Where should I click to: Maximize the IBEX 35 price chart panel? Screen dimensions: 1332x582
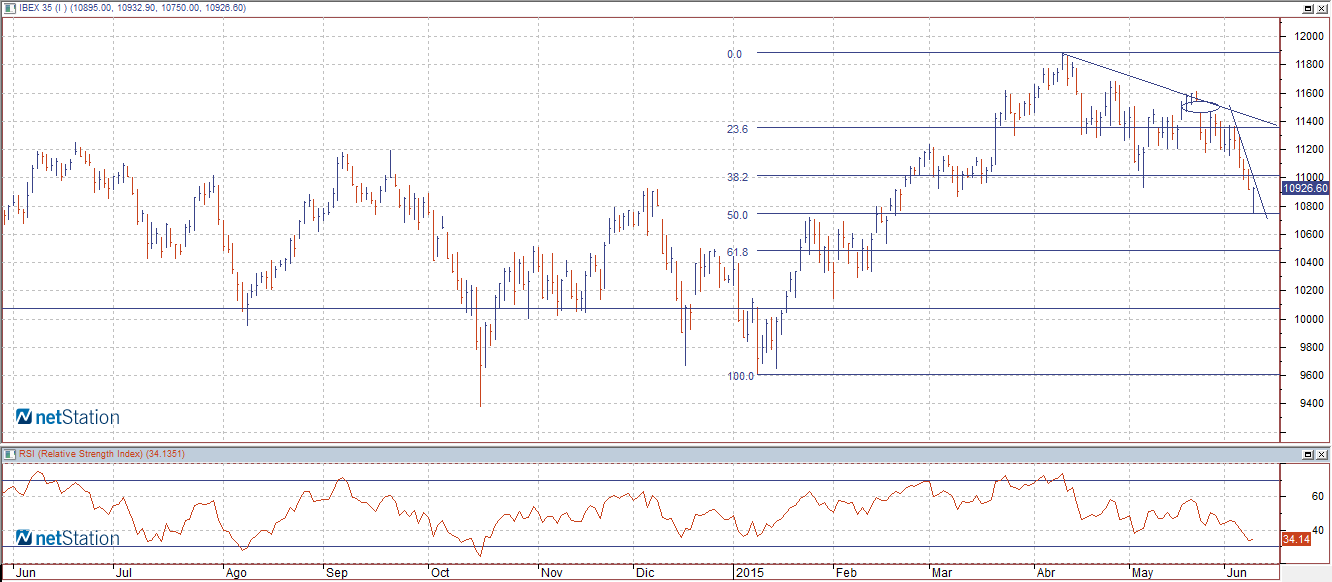[1307, 8]
